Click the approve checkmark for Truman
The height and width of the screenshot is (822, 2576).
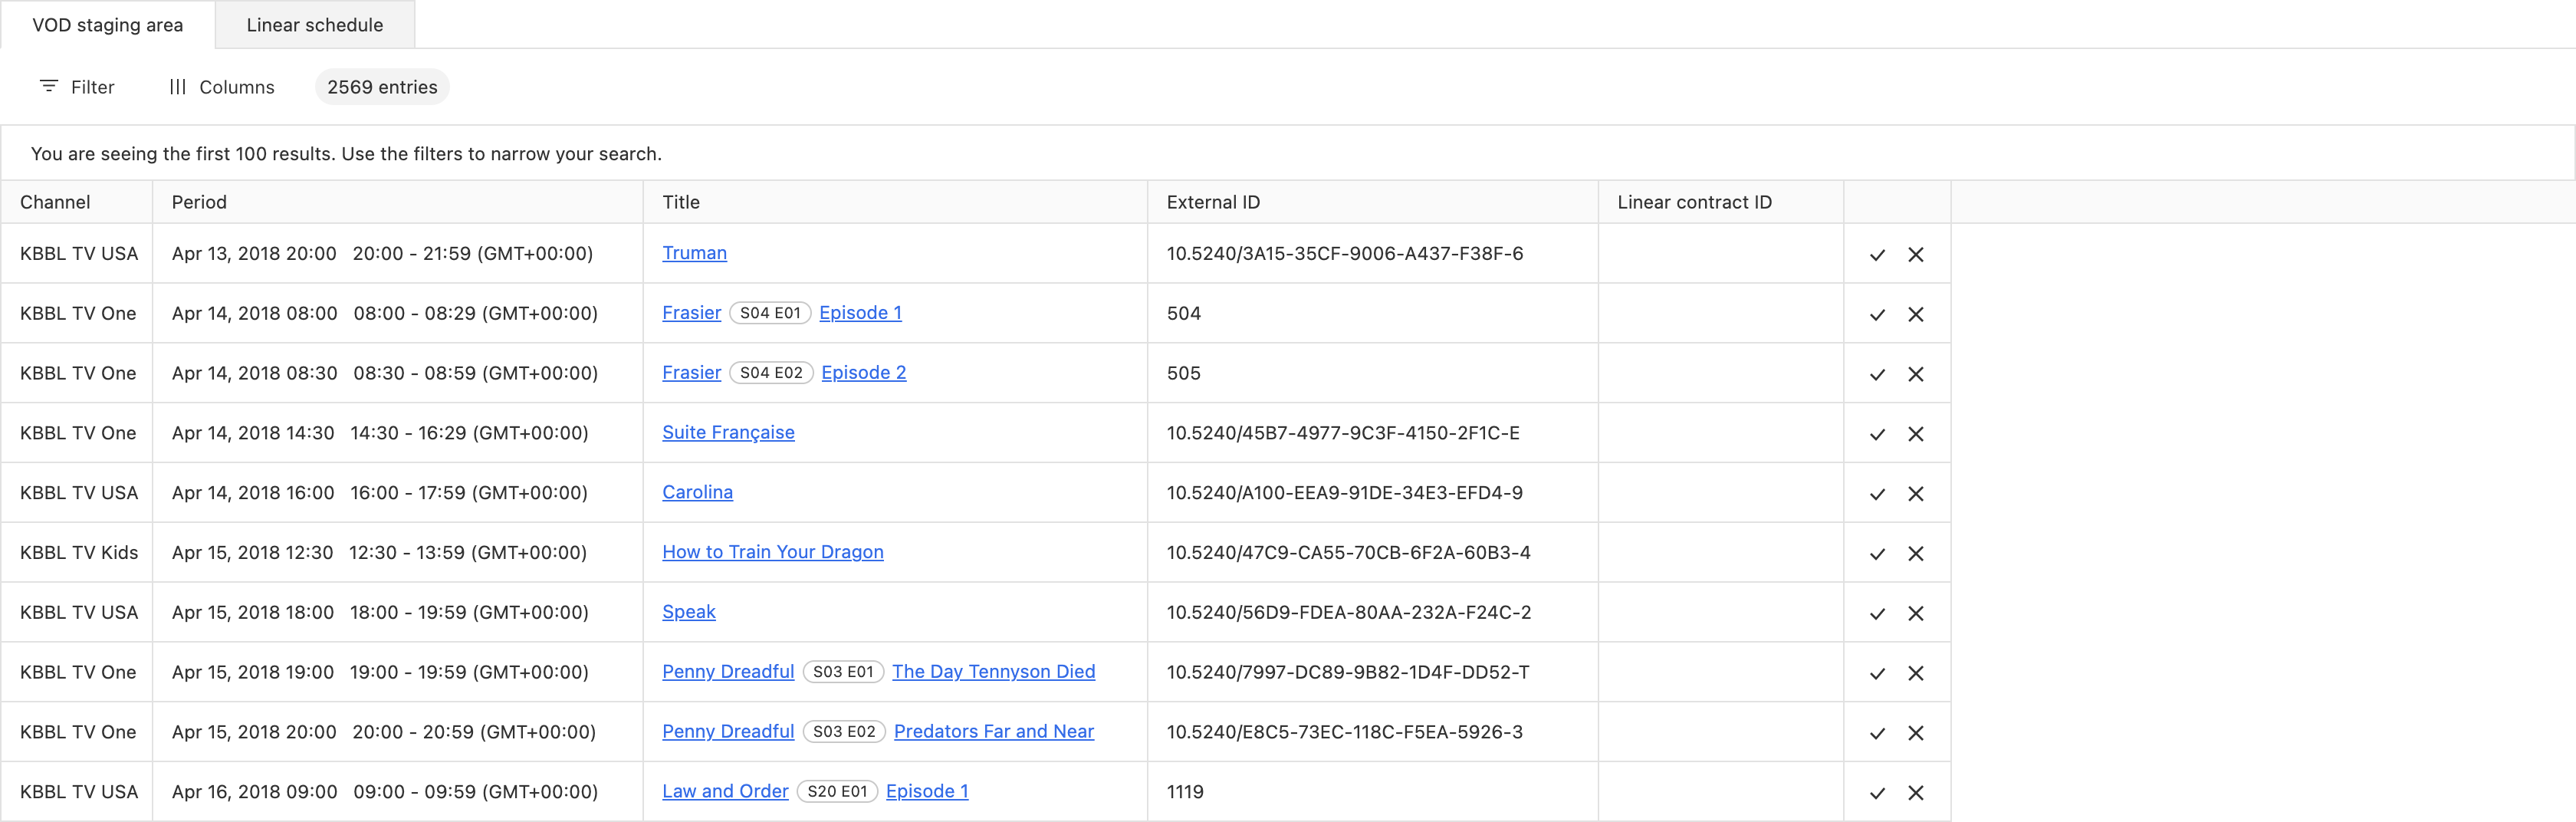pyautogui.click(x=1877, y=255)
